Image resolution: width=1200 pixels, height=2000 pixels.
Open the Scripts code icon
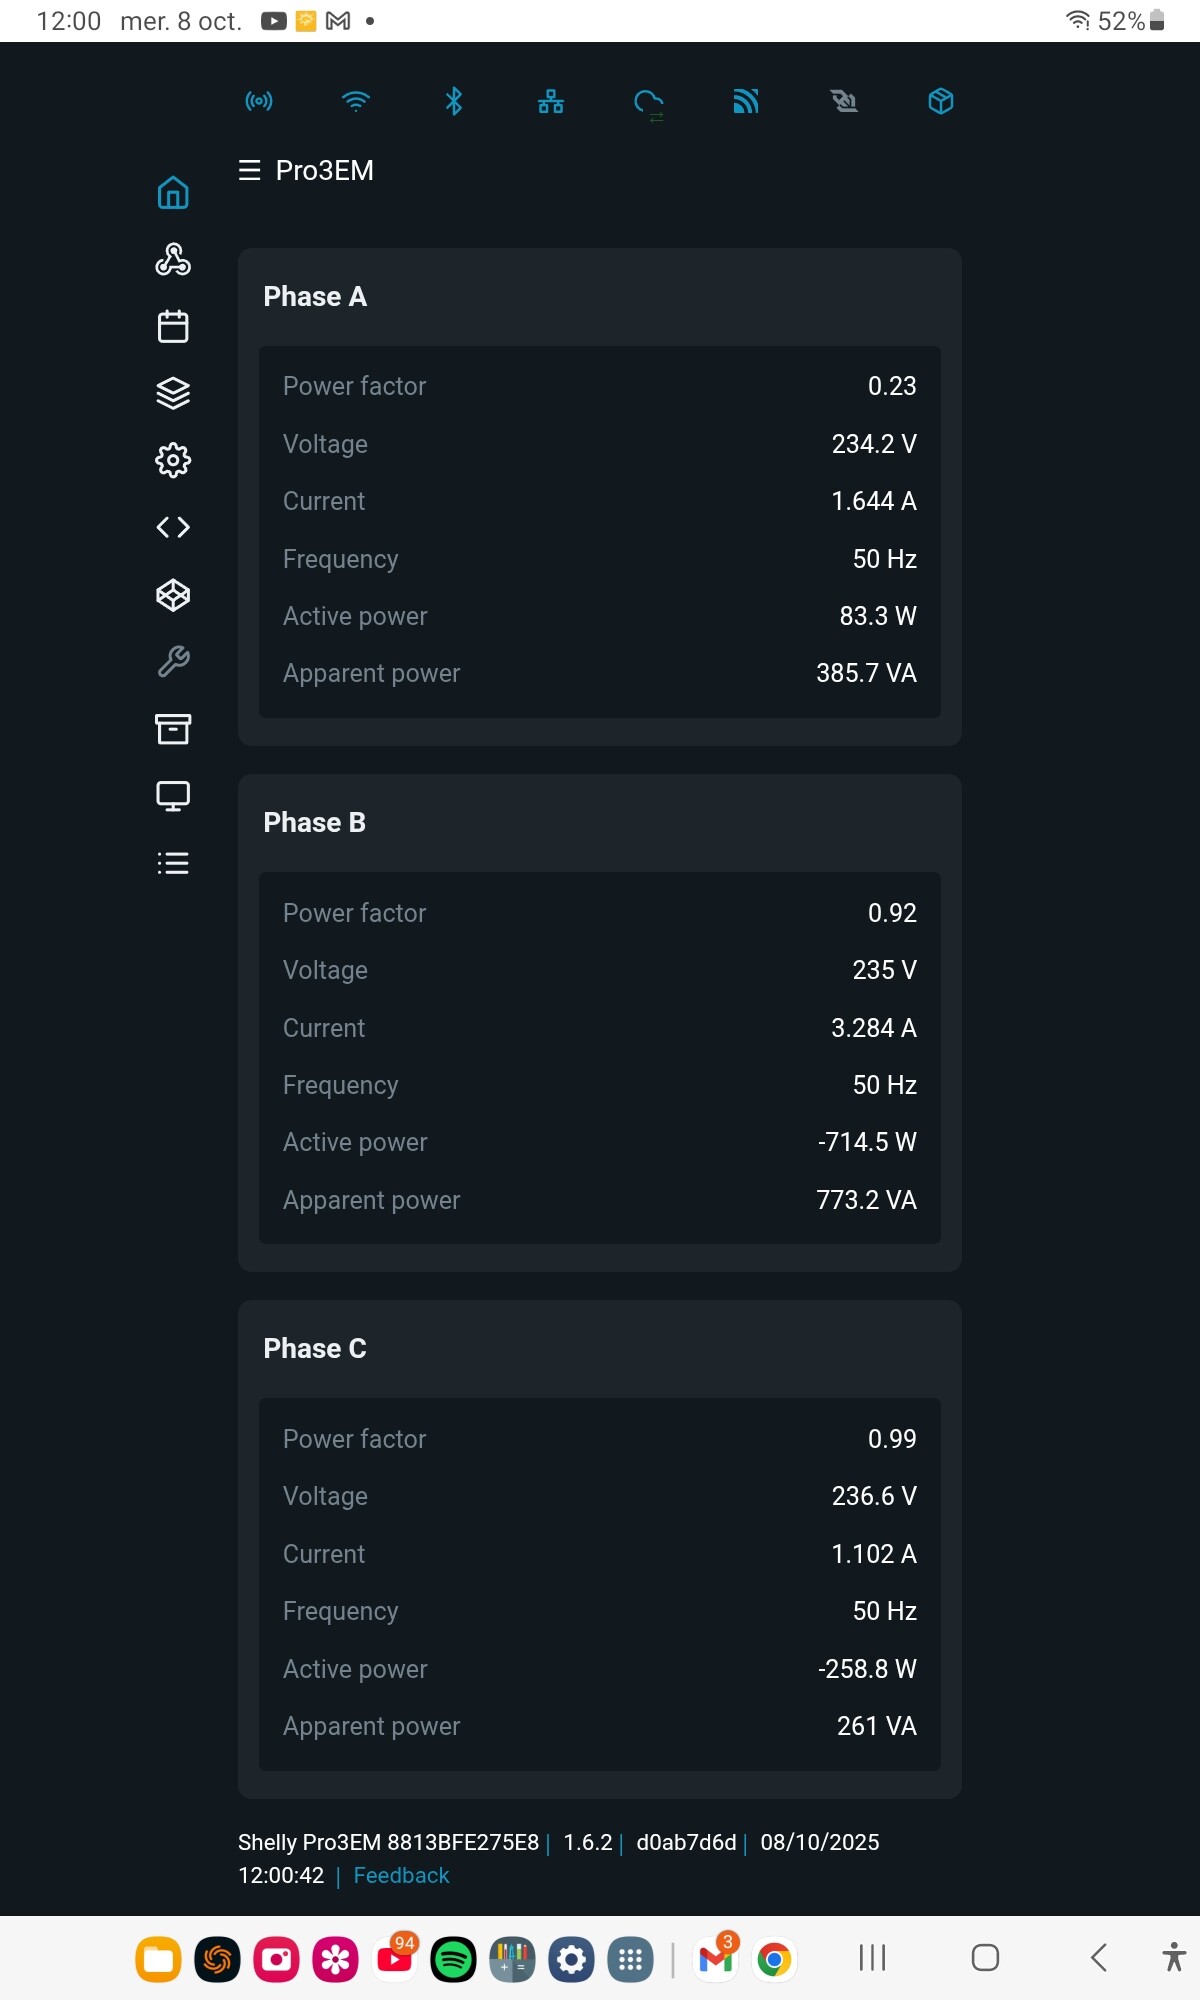(x=173, y=527)
